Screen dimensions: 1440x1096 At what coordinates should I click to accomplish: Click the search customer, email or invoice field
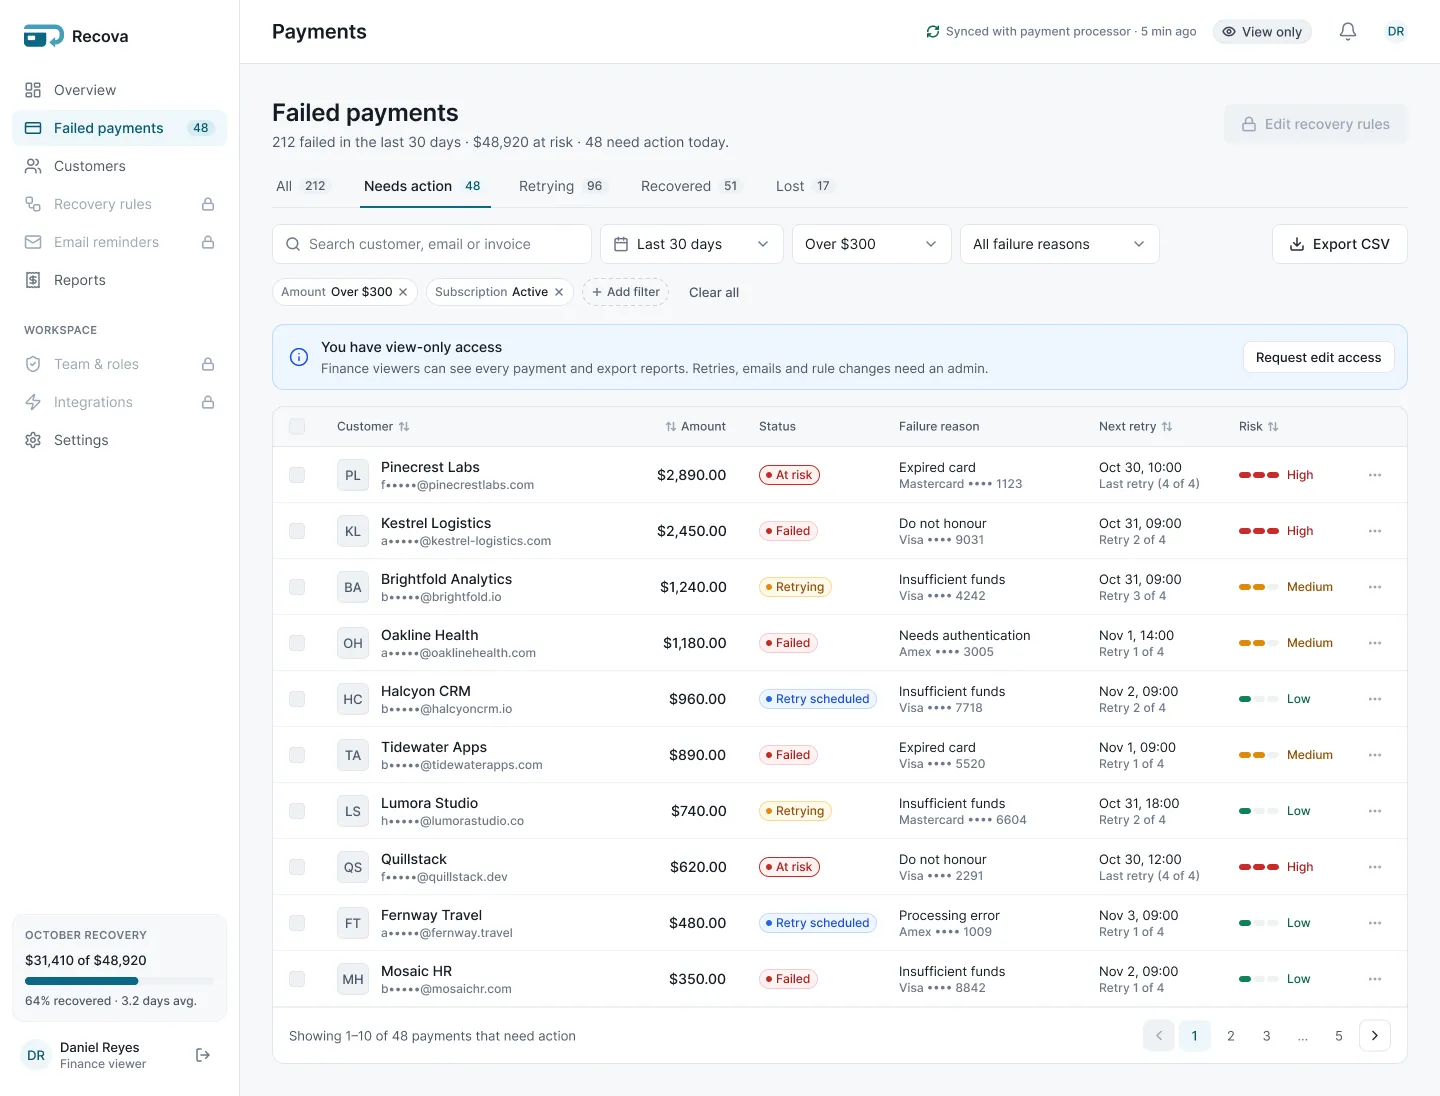tap(432, 244)
